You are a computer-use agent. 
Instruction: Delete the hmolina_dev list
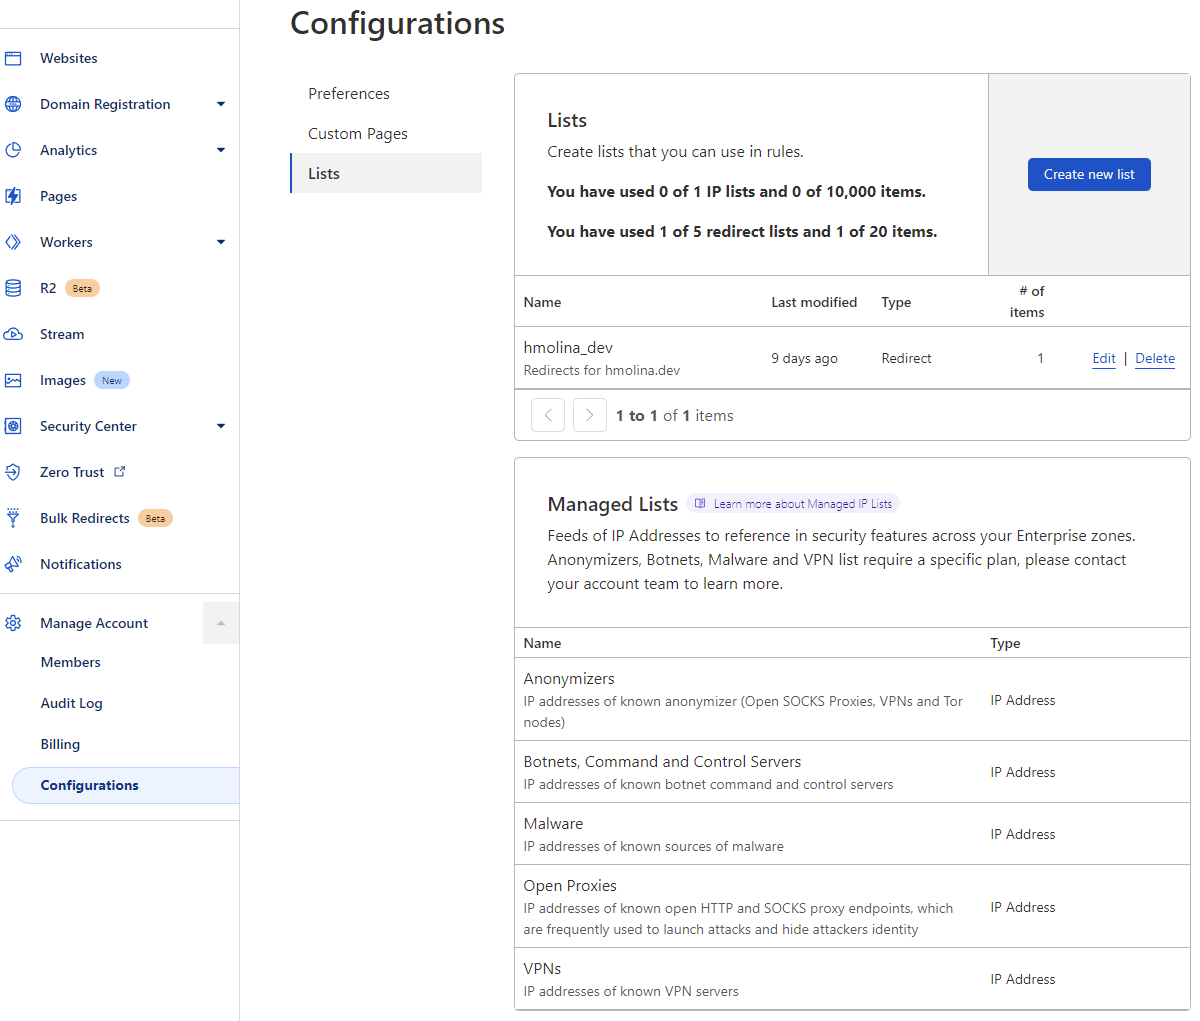click(x=1155, y=358)
